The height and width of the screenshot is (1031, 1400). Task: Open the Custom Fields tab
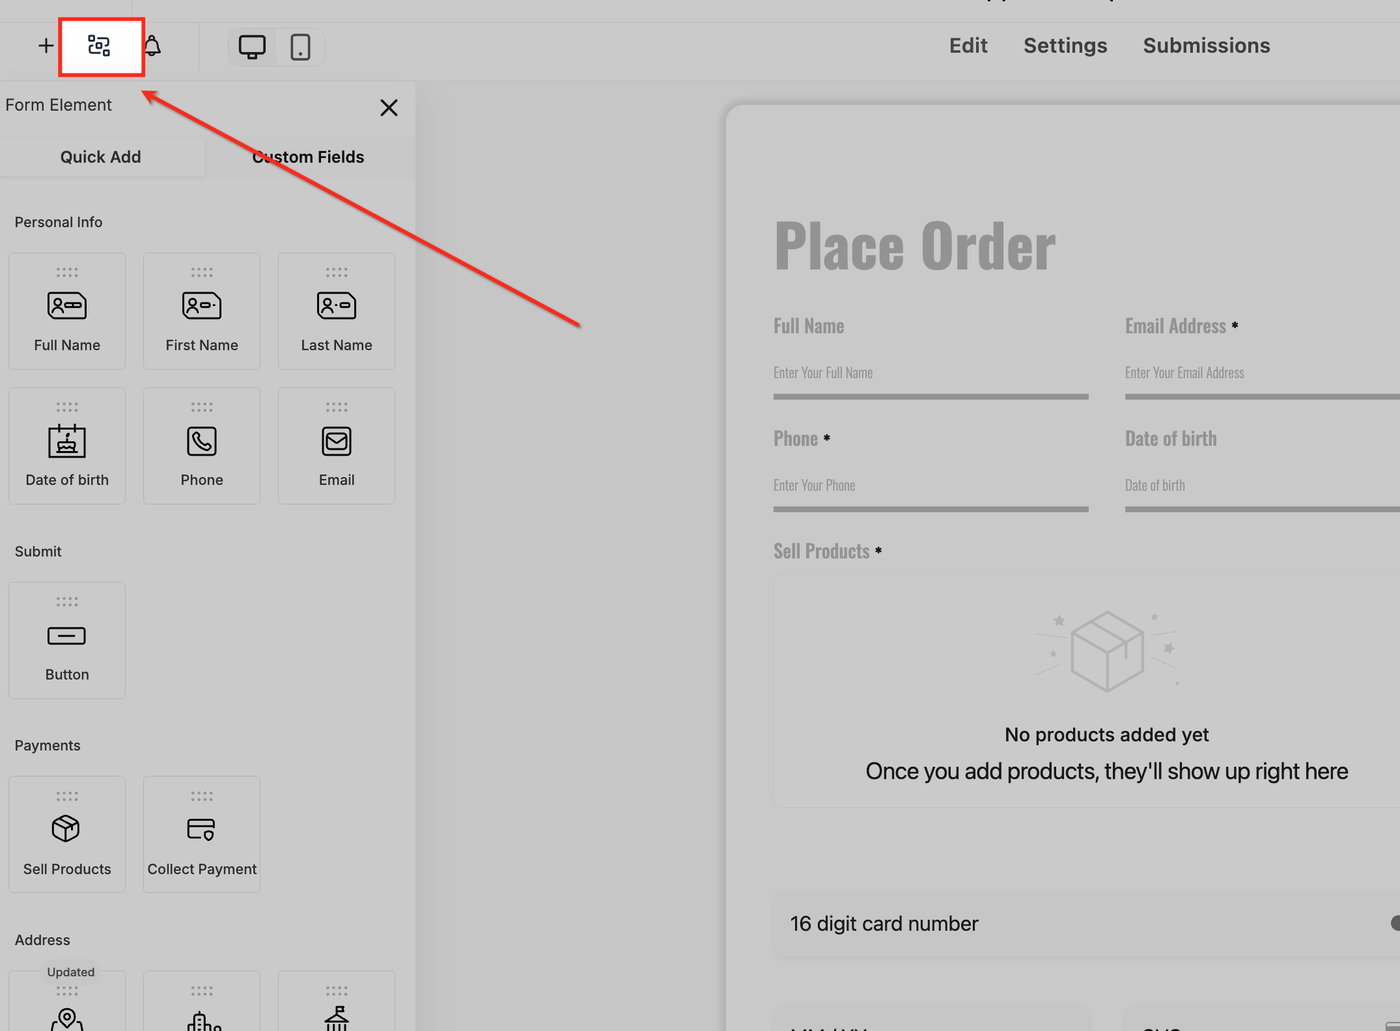point(308,157)
